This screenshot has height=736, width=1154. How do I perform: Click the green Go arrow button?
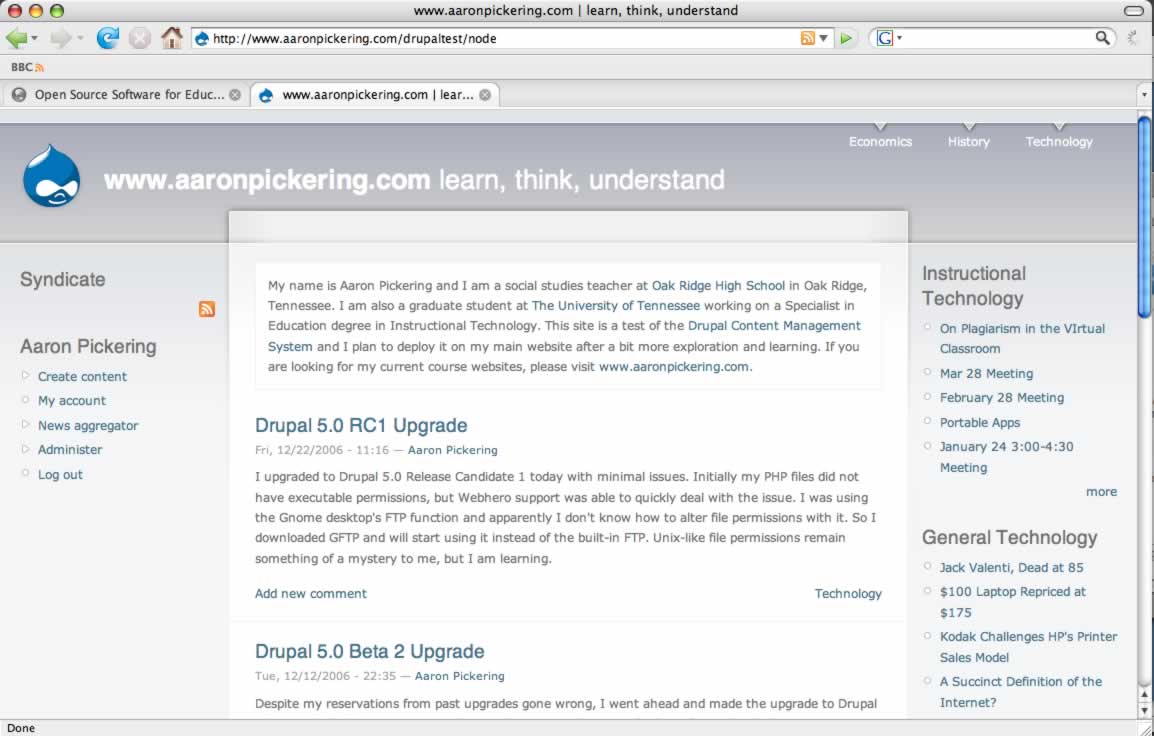[846, 38]
